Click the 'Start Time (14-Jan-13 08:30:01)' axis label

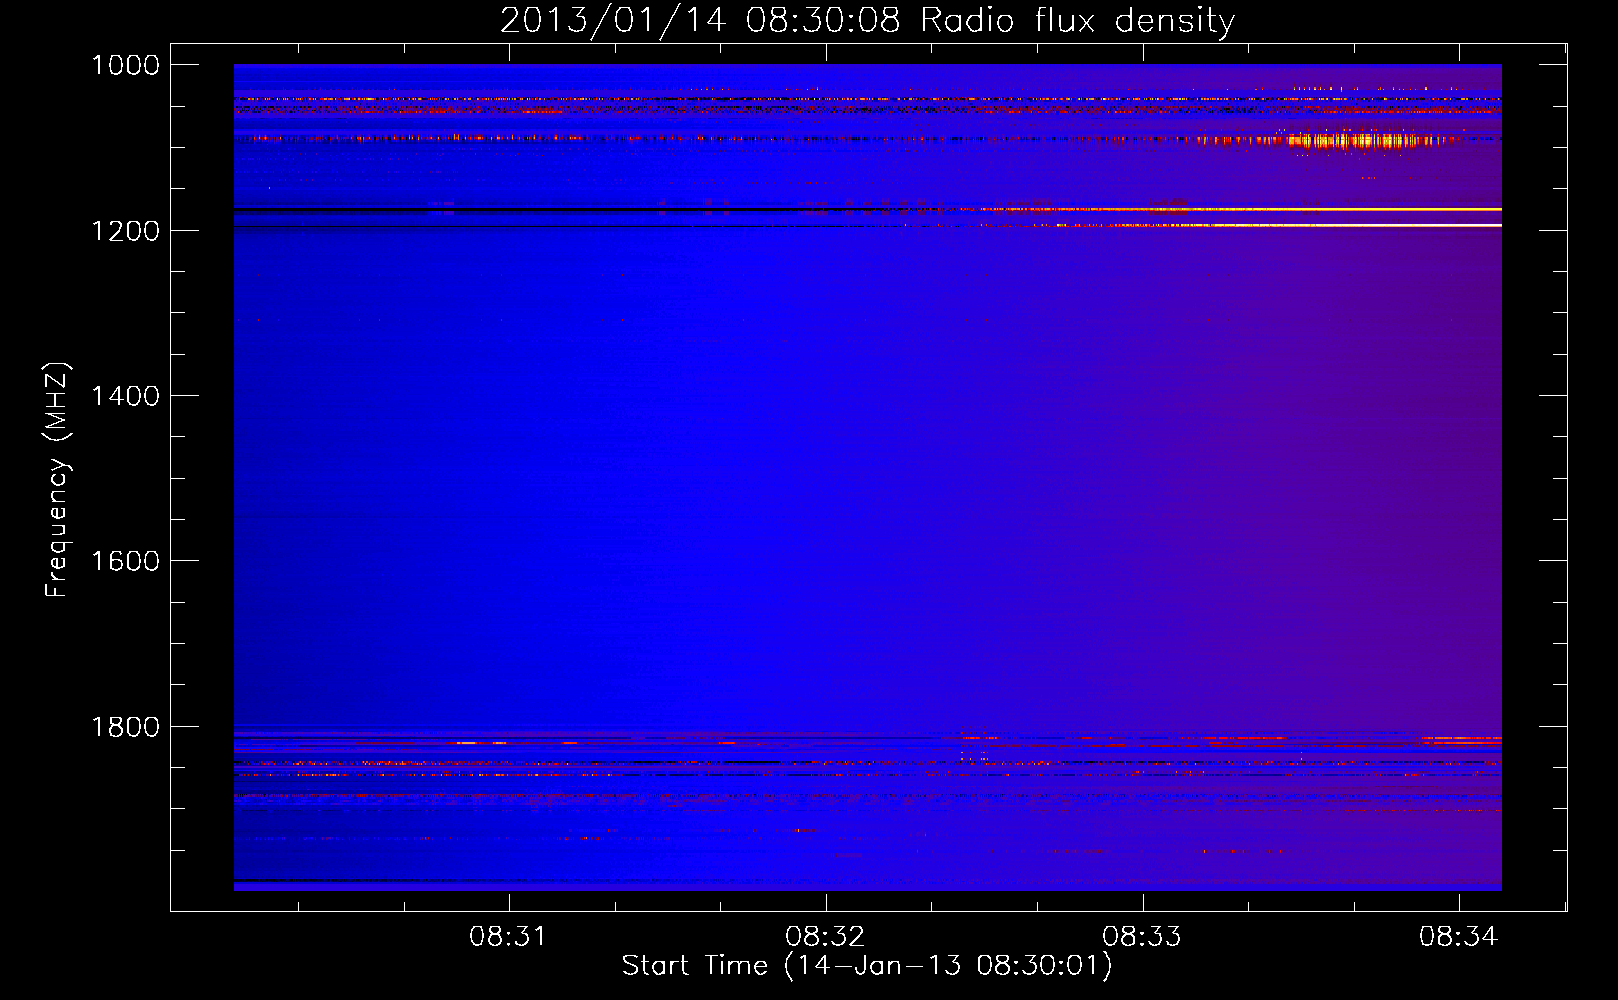[867, 966]
